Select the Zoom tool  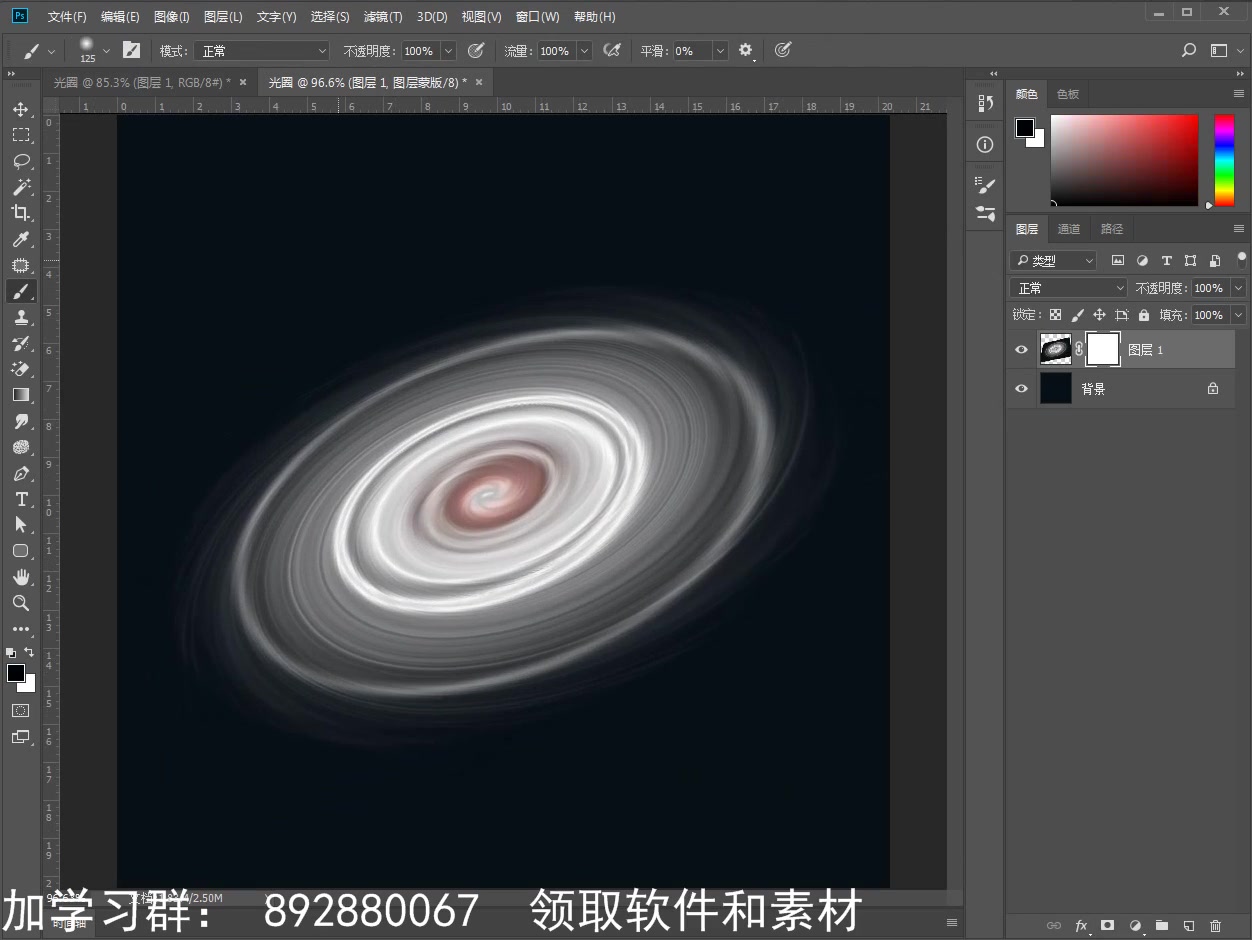coord(21,603)
